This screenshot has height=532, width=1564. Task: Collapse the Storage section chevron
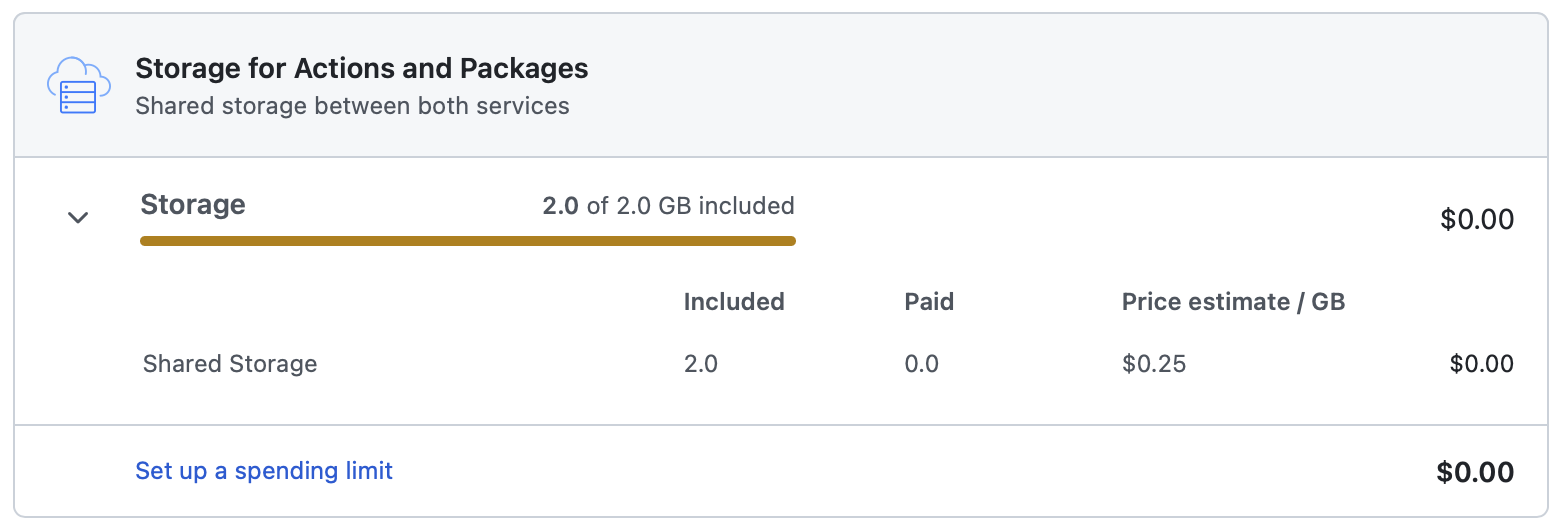coord(78,217)
